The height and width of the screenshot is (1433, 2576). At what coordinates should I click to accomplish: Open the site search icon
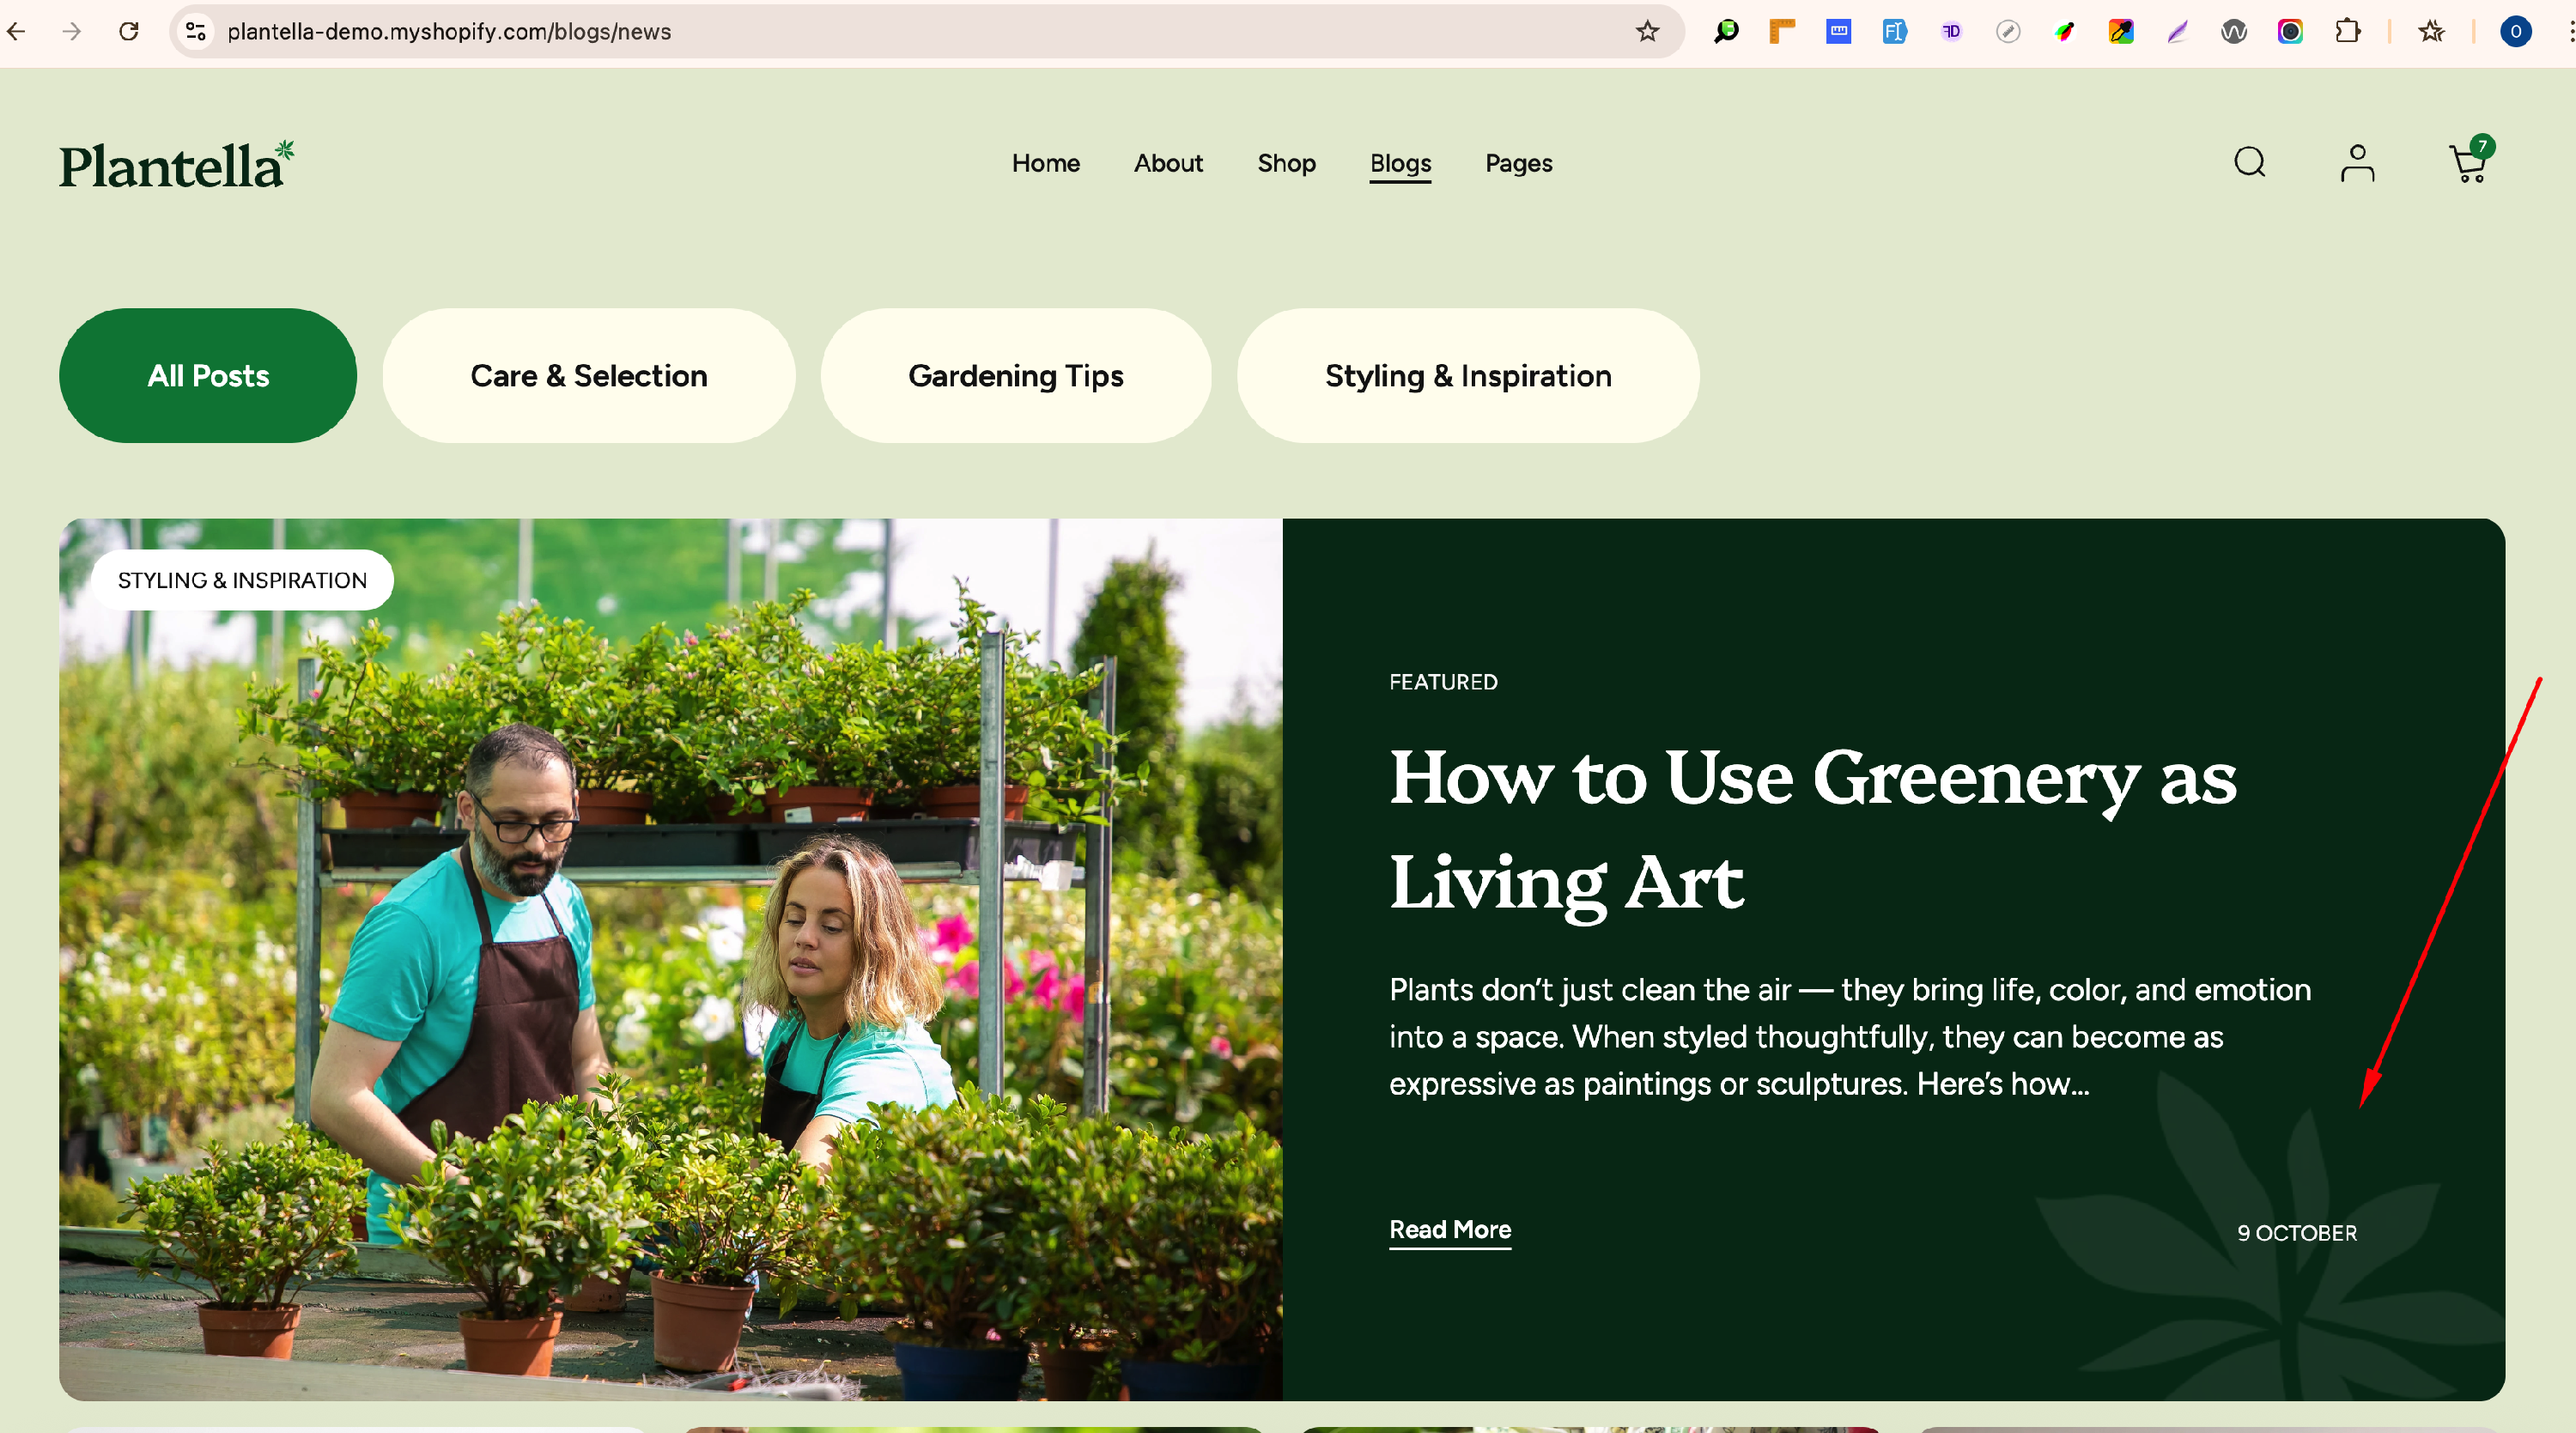click(2249, 162)
